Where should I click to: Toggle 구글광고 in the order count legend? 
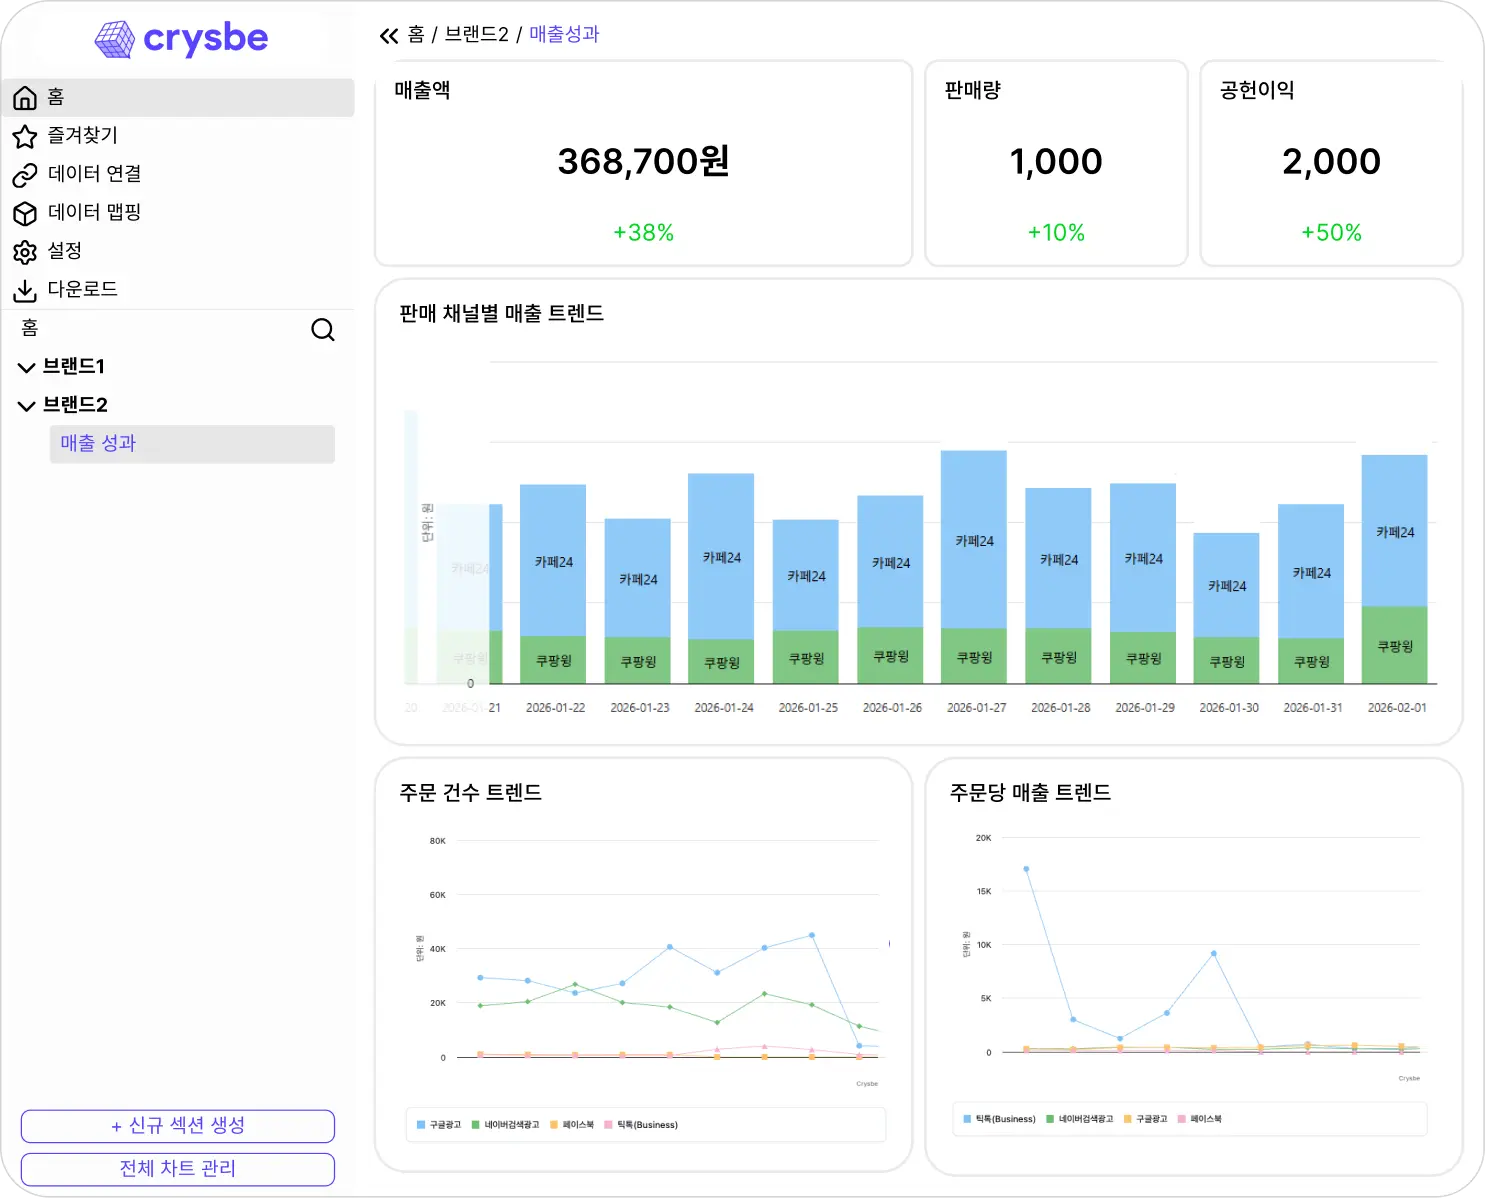tap(438, 1124)
